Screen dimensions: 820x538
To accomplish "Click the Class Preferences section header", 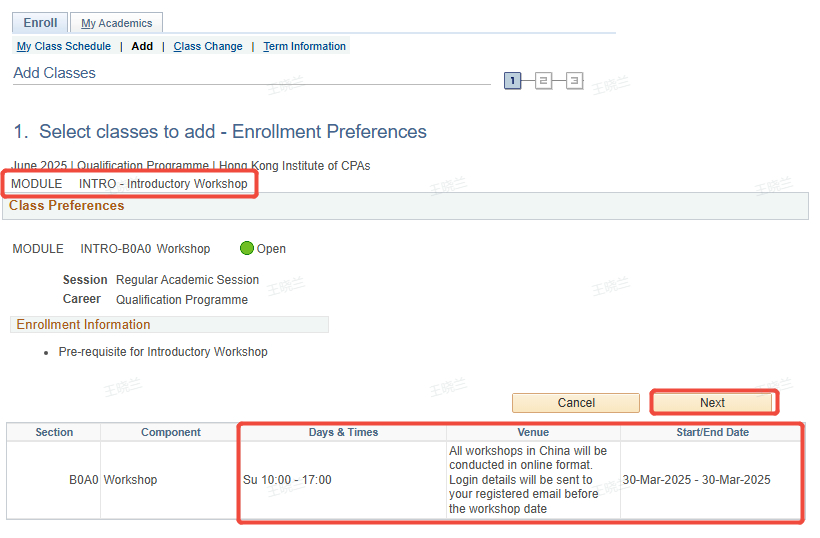I will (x=67, y=206).
